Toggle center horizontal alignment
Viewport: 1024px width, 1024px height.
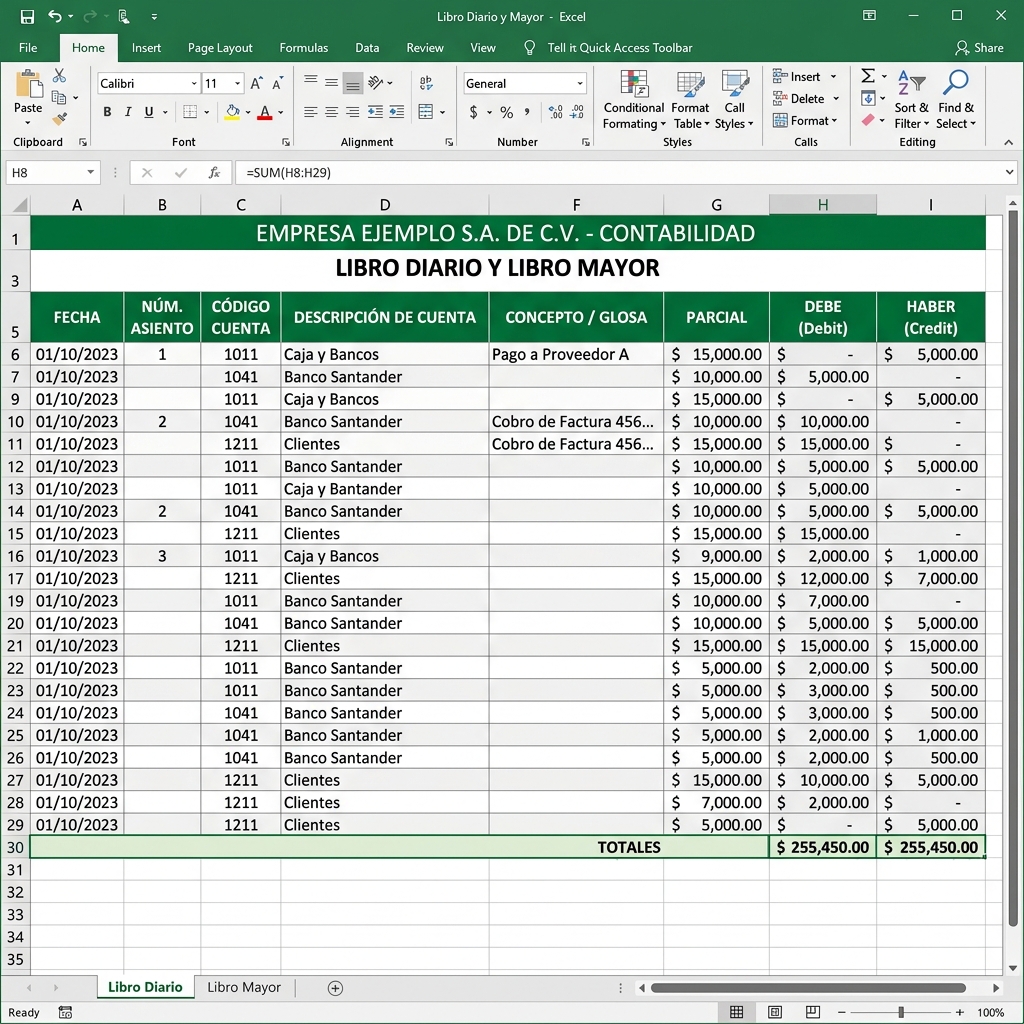click(332, 112)
